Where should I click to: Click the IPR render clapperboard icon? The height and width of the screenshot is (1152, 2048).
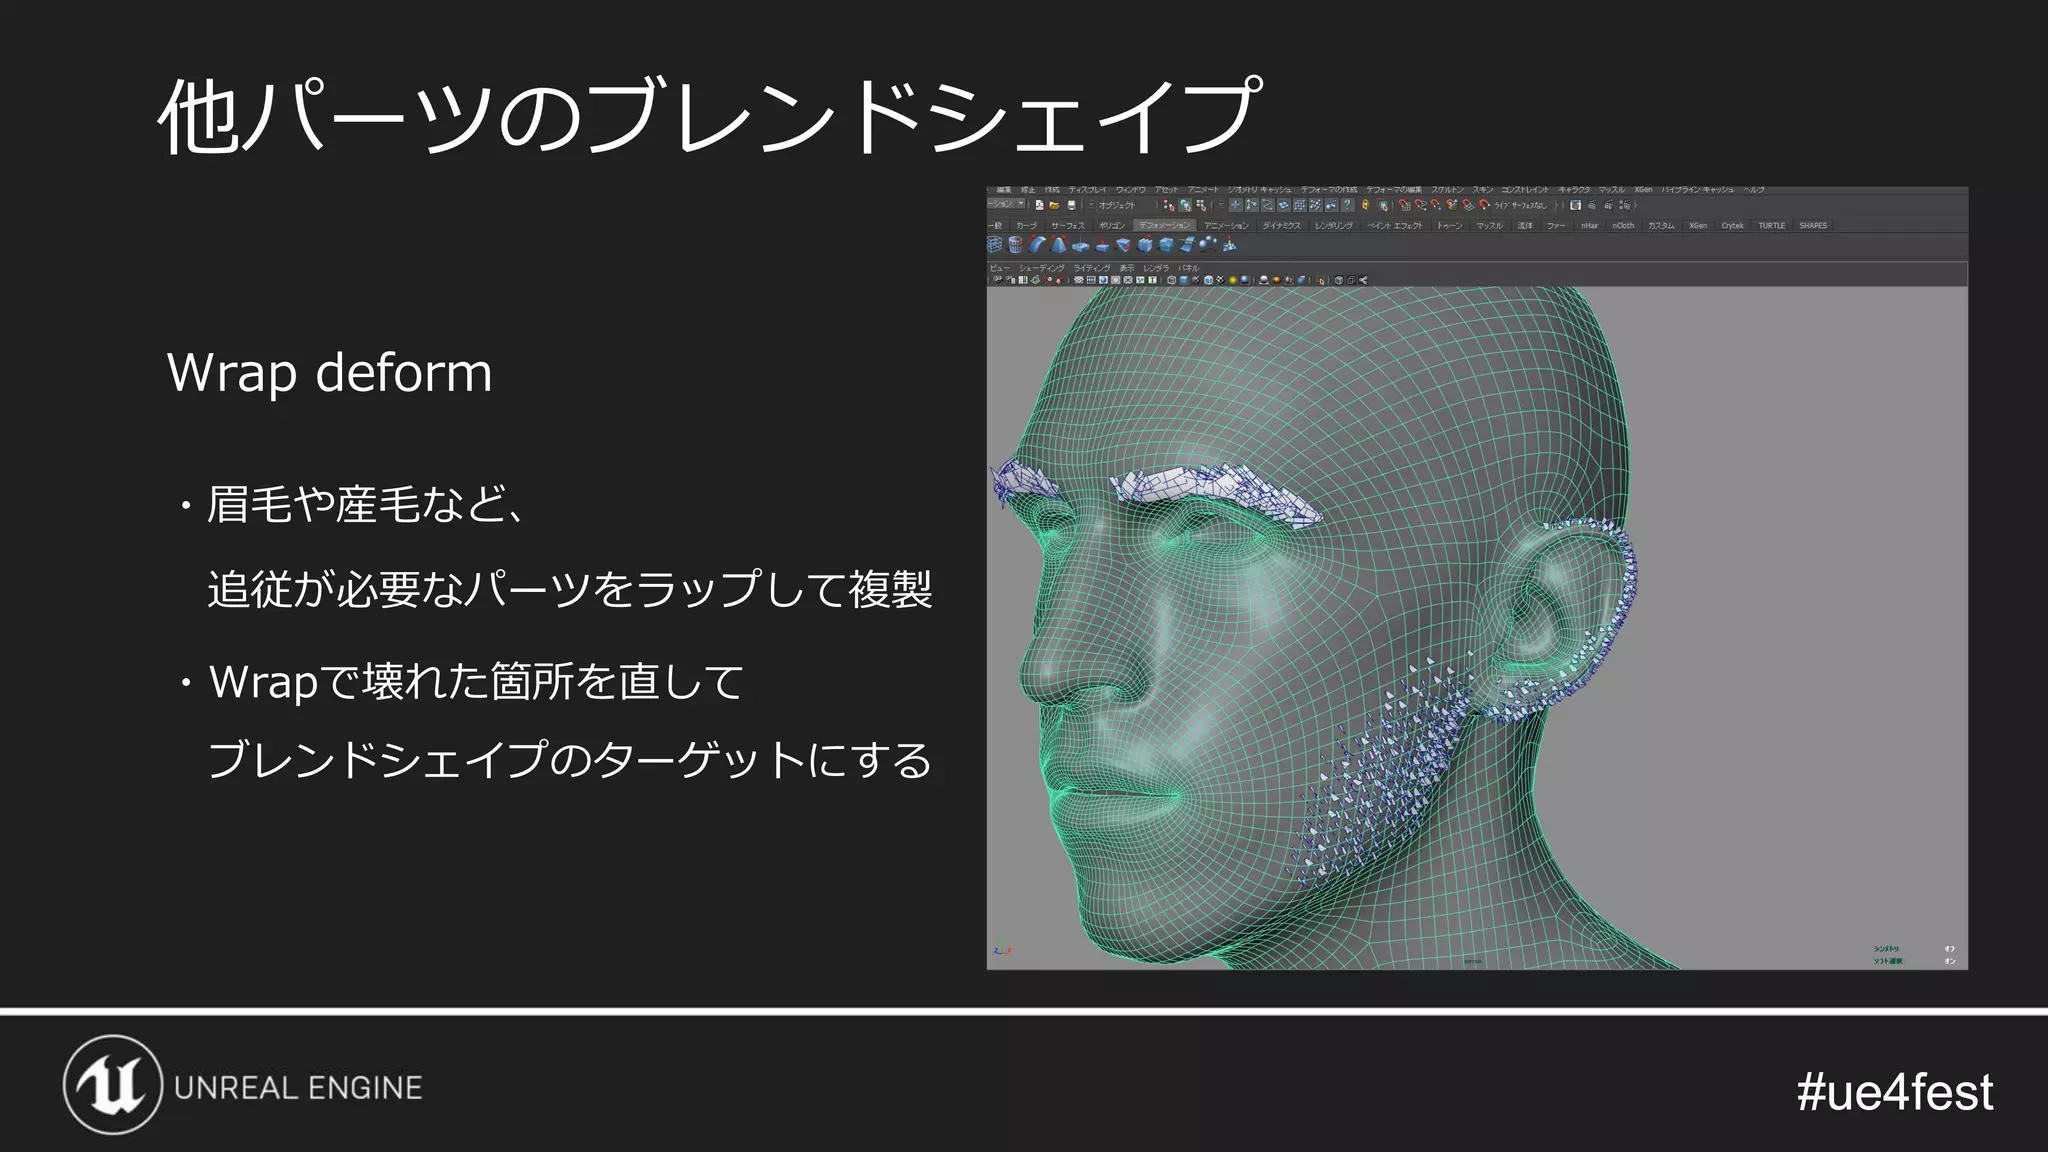coord(1608,205)
